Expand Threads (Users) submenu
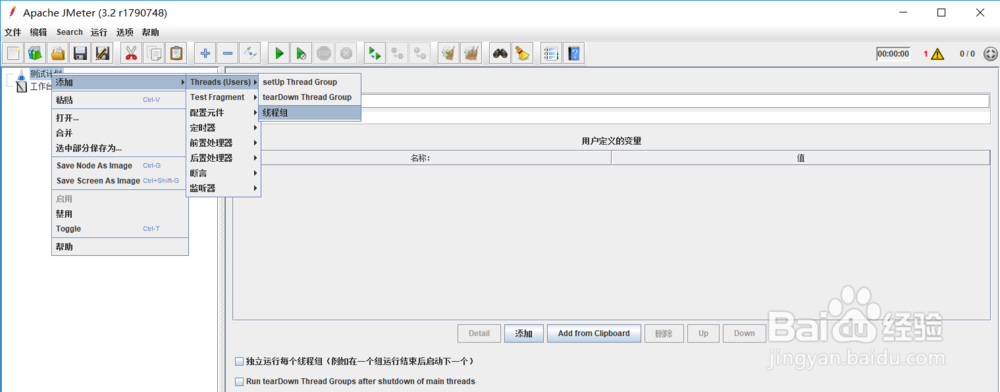The width and height of the screenshot is (1000, 392). (222, 82)
